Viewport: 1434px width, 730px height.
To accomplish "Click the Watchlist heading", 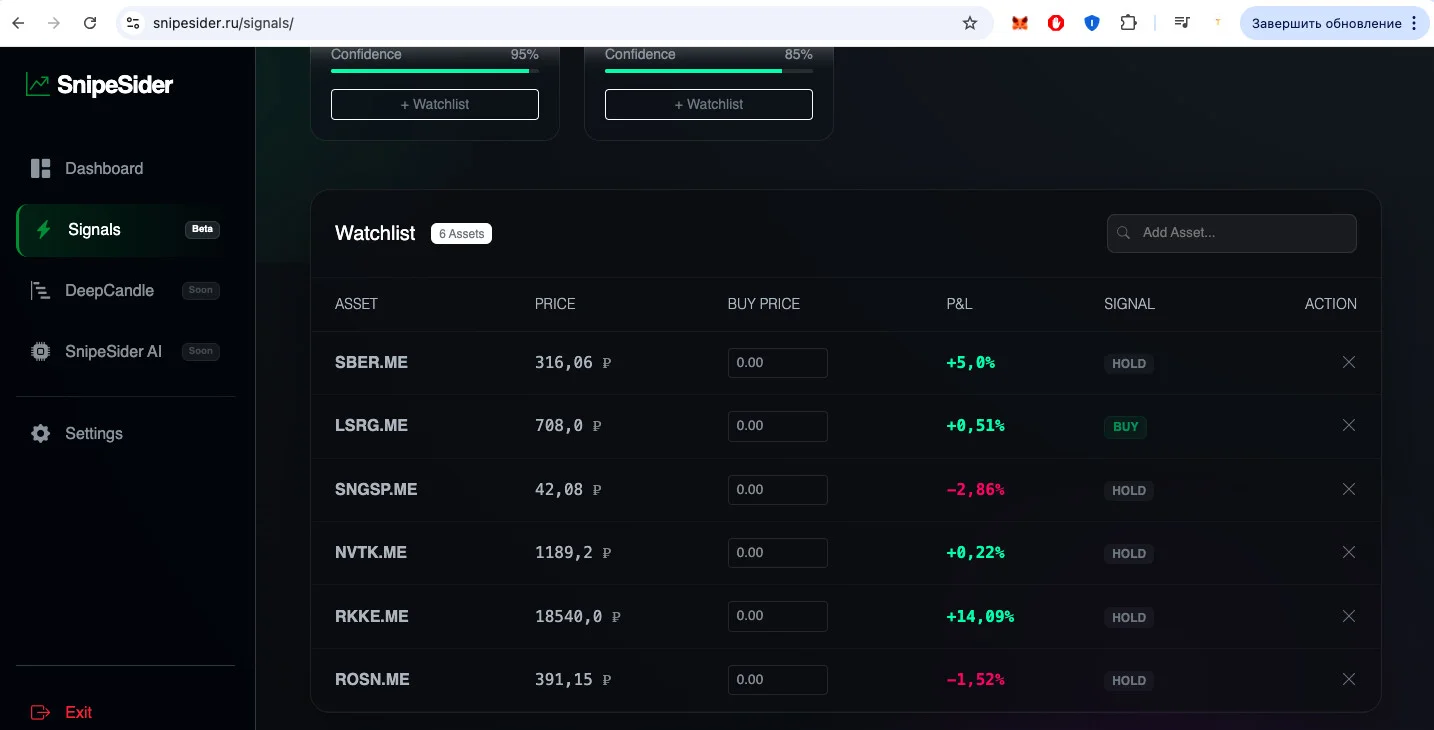I will click(x=375, y=233).
